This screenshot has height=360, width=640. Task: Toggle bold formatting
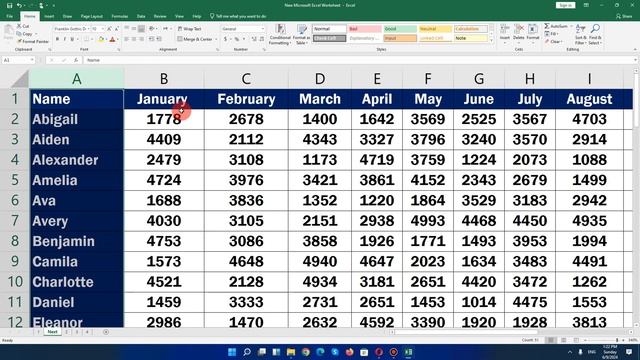coord(57,39)
